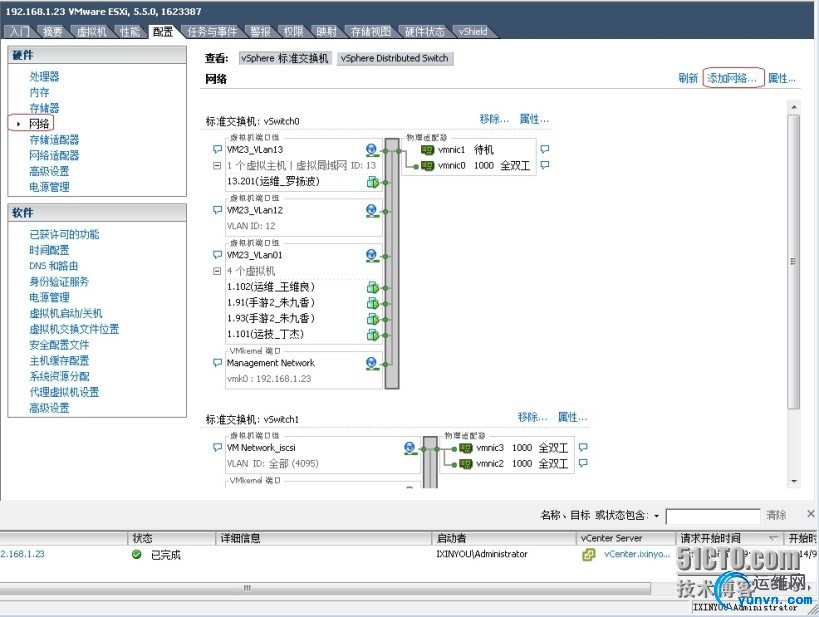Open info bubble beside VM Network_iscsi
Viewport: 819px width, 617px height.
(x=217, y=447)
